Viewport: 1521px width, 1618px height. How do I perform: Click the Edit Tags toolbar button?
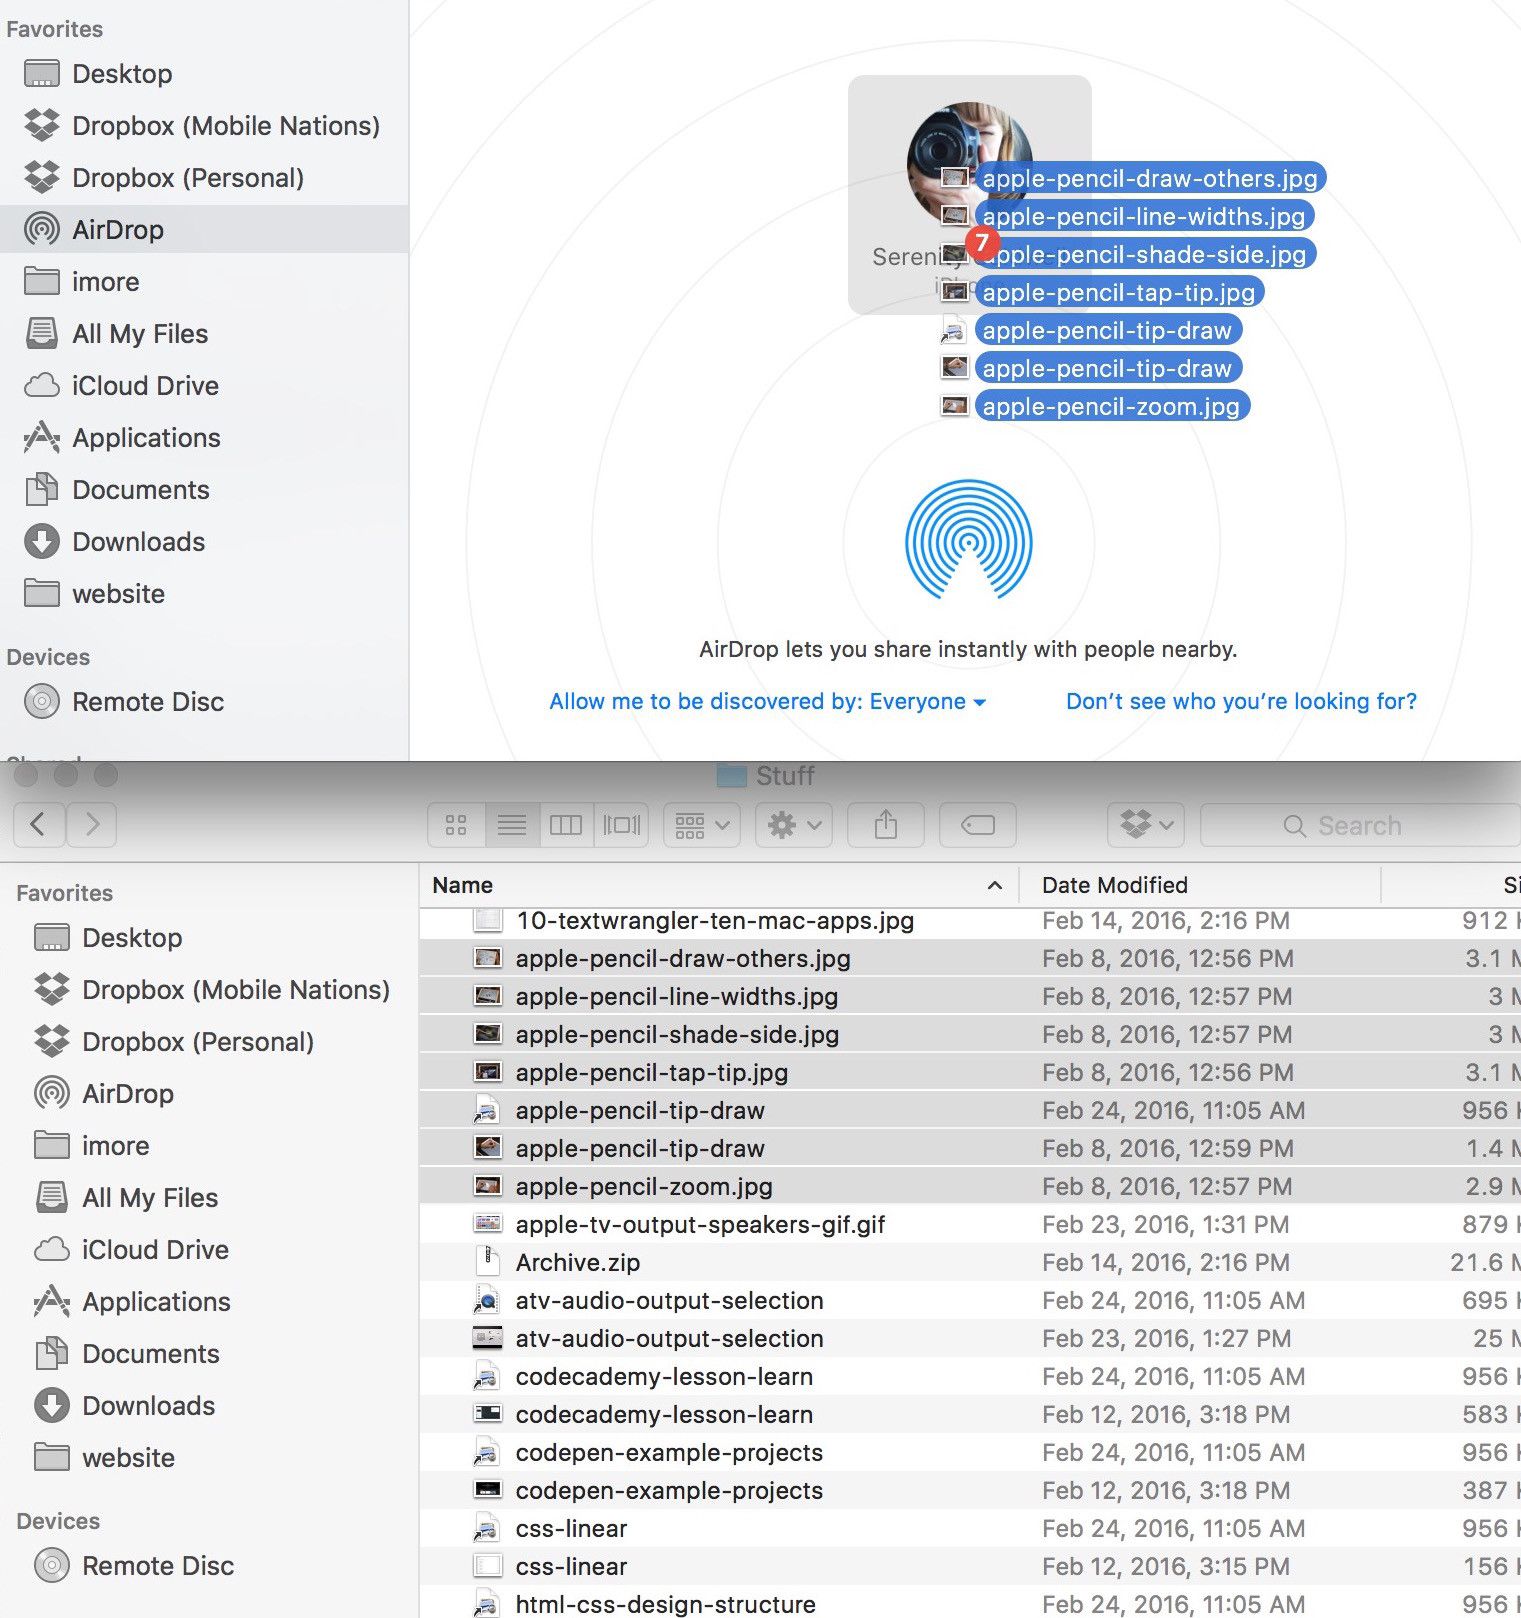[977, 825]
